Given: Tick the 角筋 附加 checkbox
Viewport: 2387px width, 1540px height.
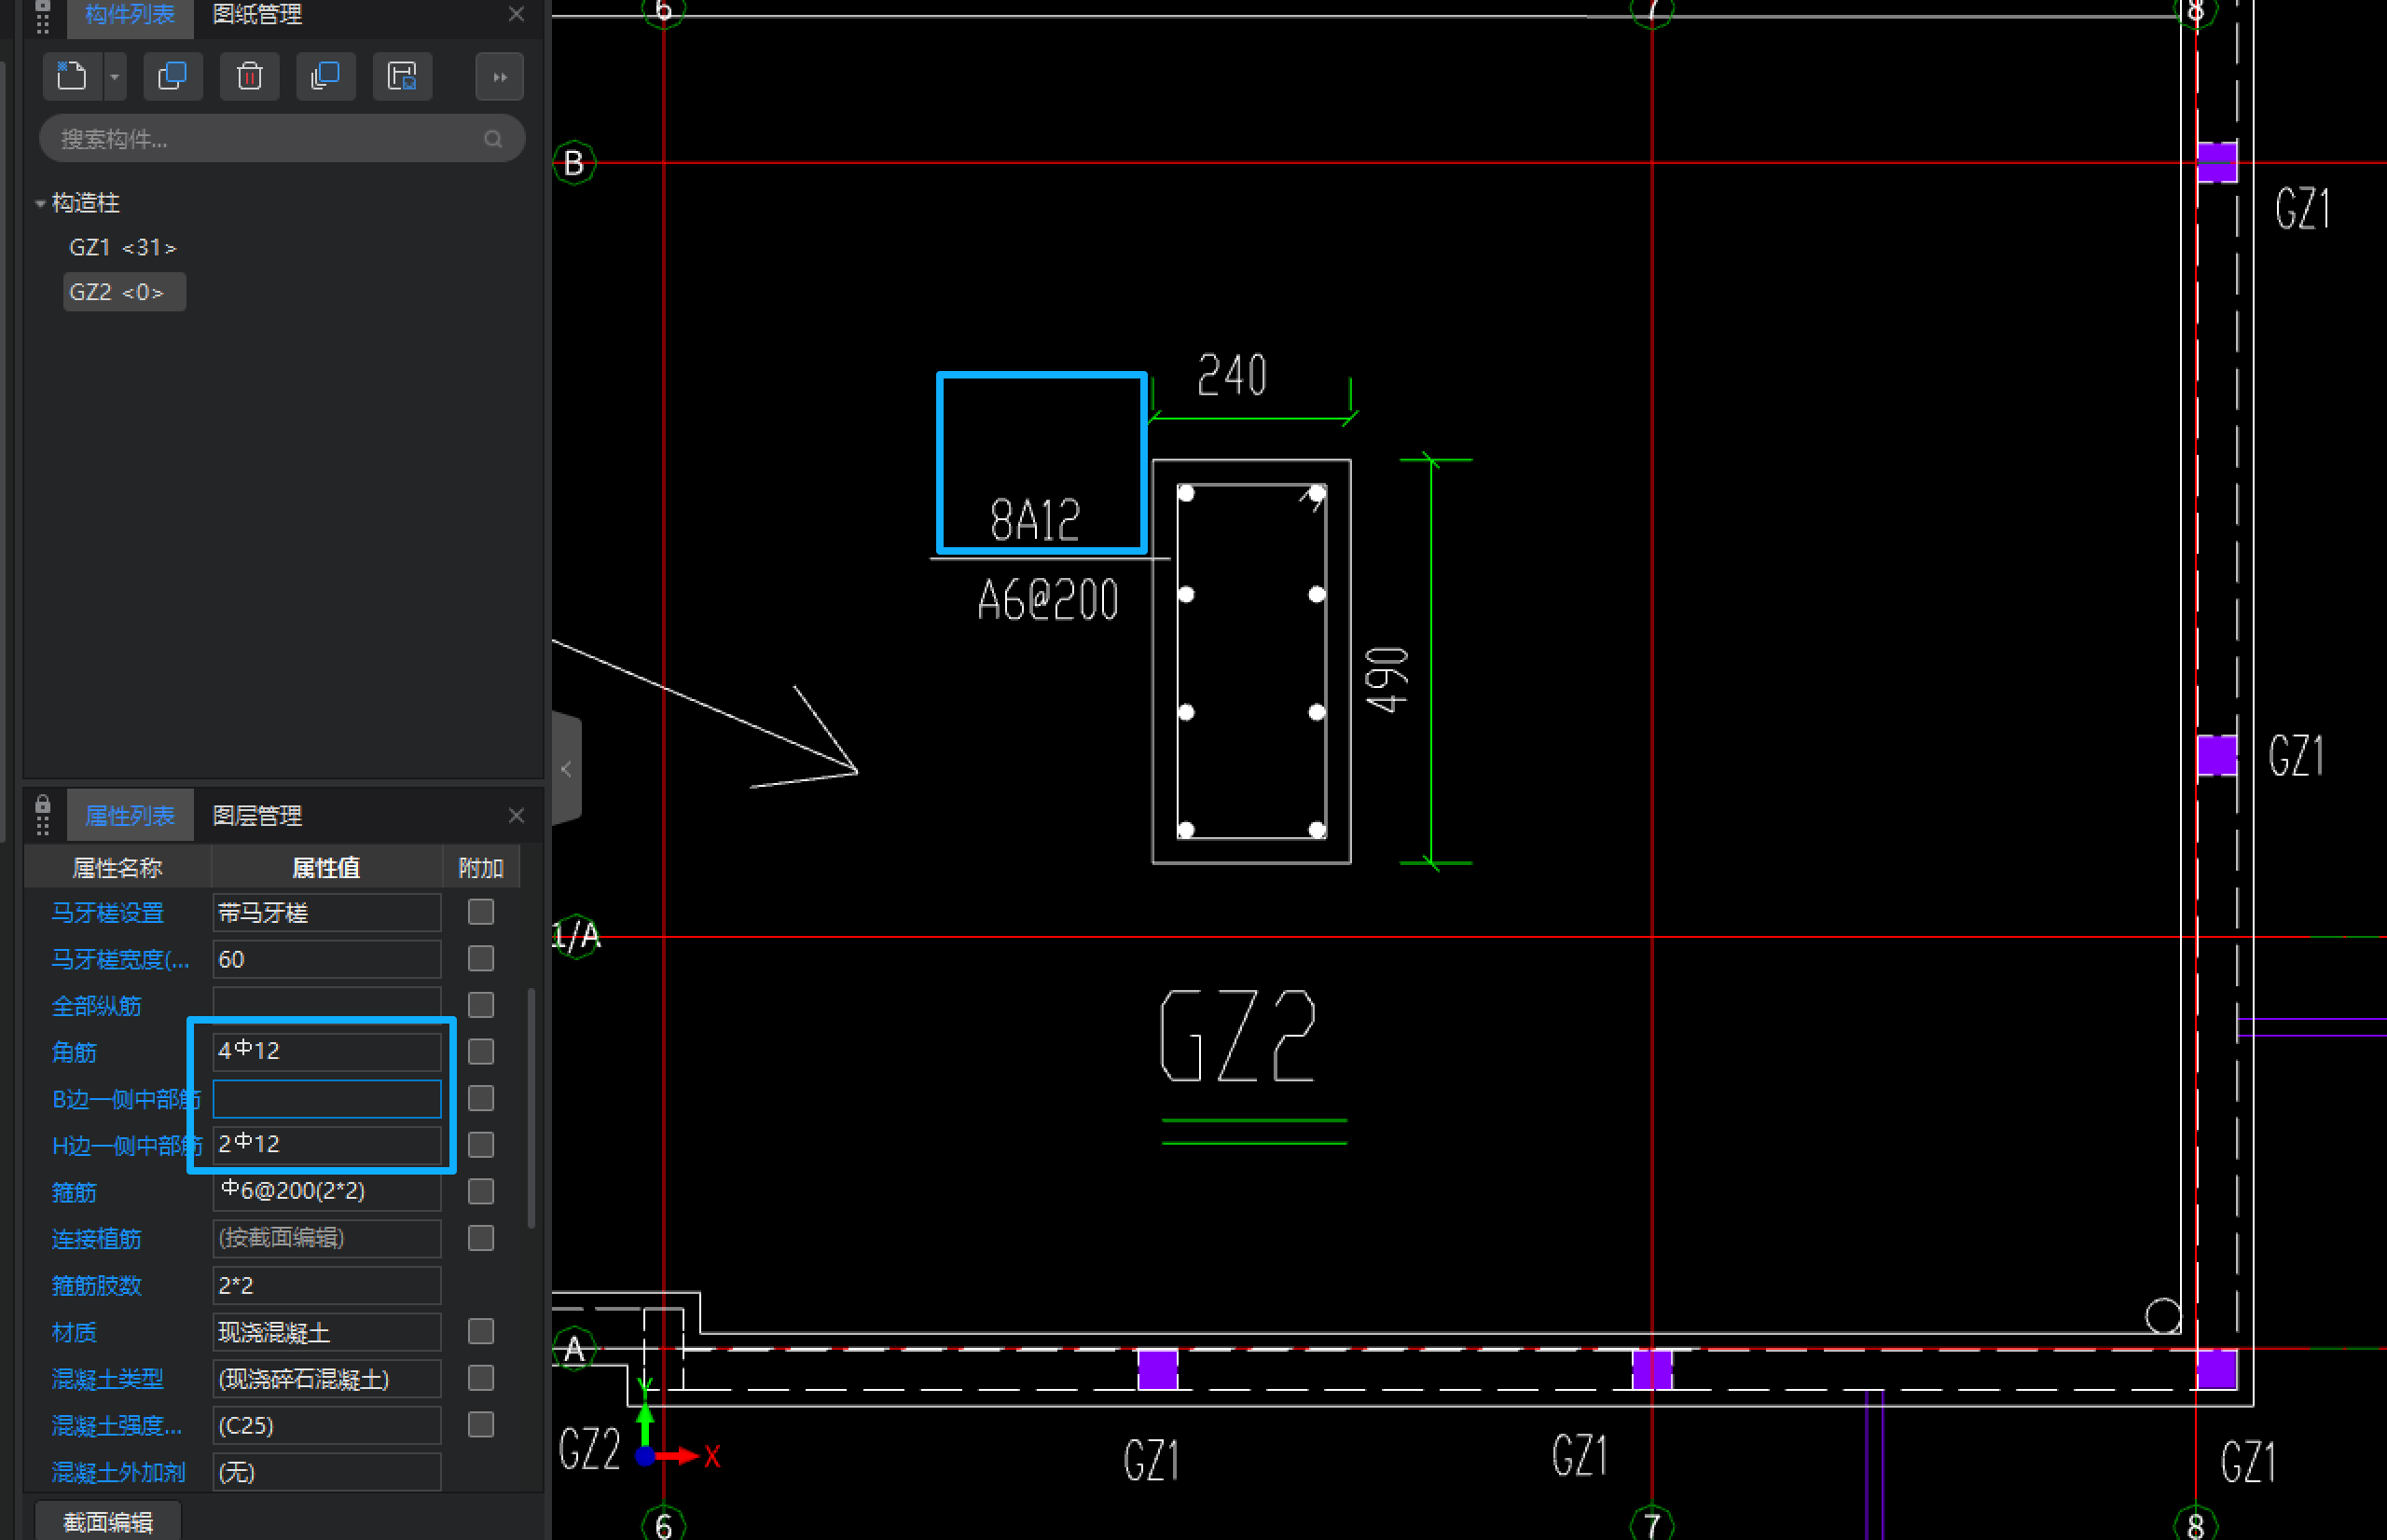Looking at the screenshot, I should [481, 1051].
